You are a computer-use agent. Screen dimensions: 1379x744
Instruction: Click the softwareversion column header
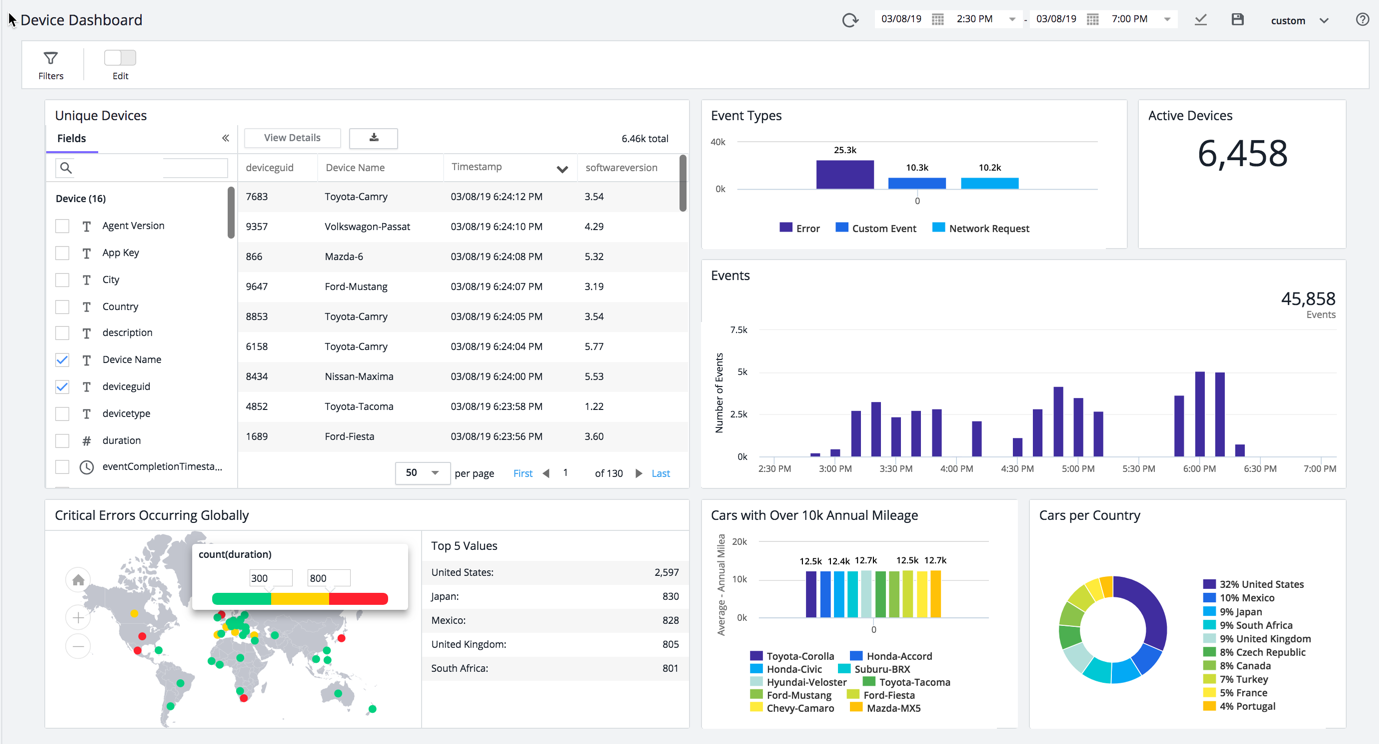(x=621, y=168)
